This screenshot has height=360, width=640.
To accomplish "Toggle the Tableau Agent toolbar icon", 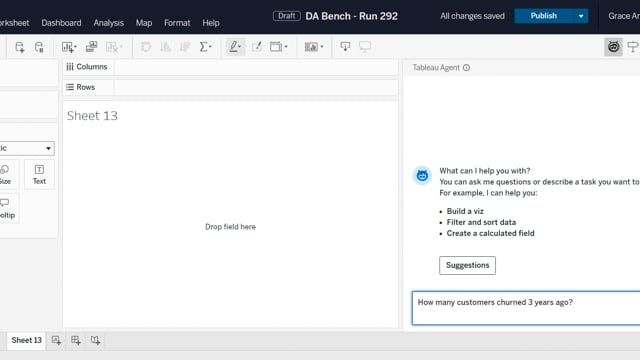I will click(613, 47).
